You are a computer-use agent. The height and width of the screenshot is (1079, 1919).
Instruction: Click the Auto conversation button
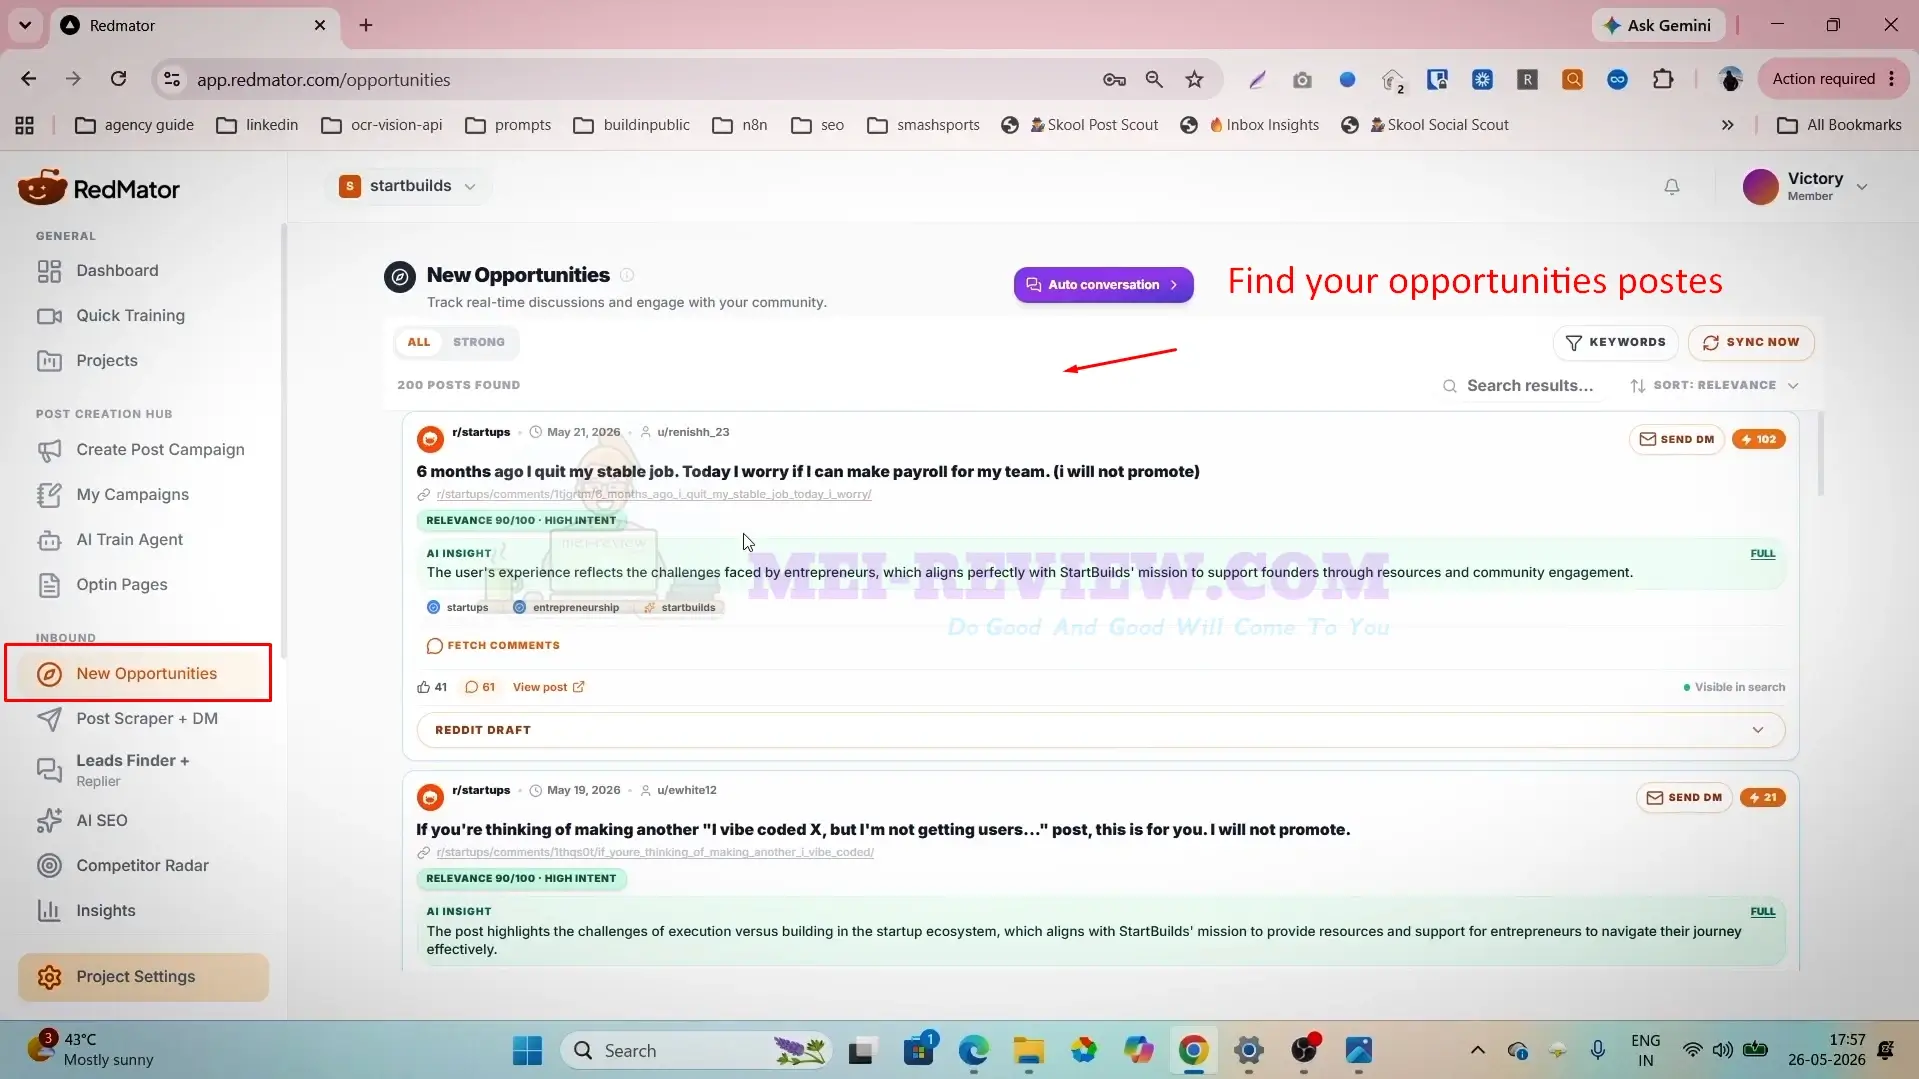[1103, 285]
